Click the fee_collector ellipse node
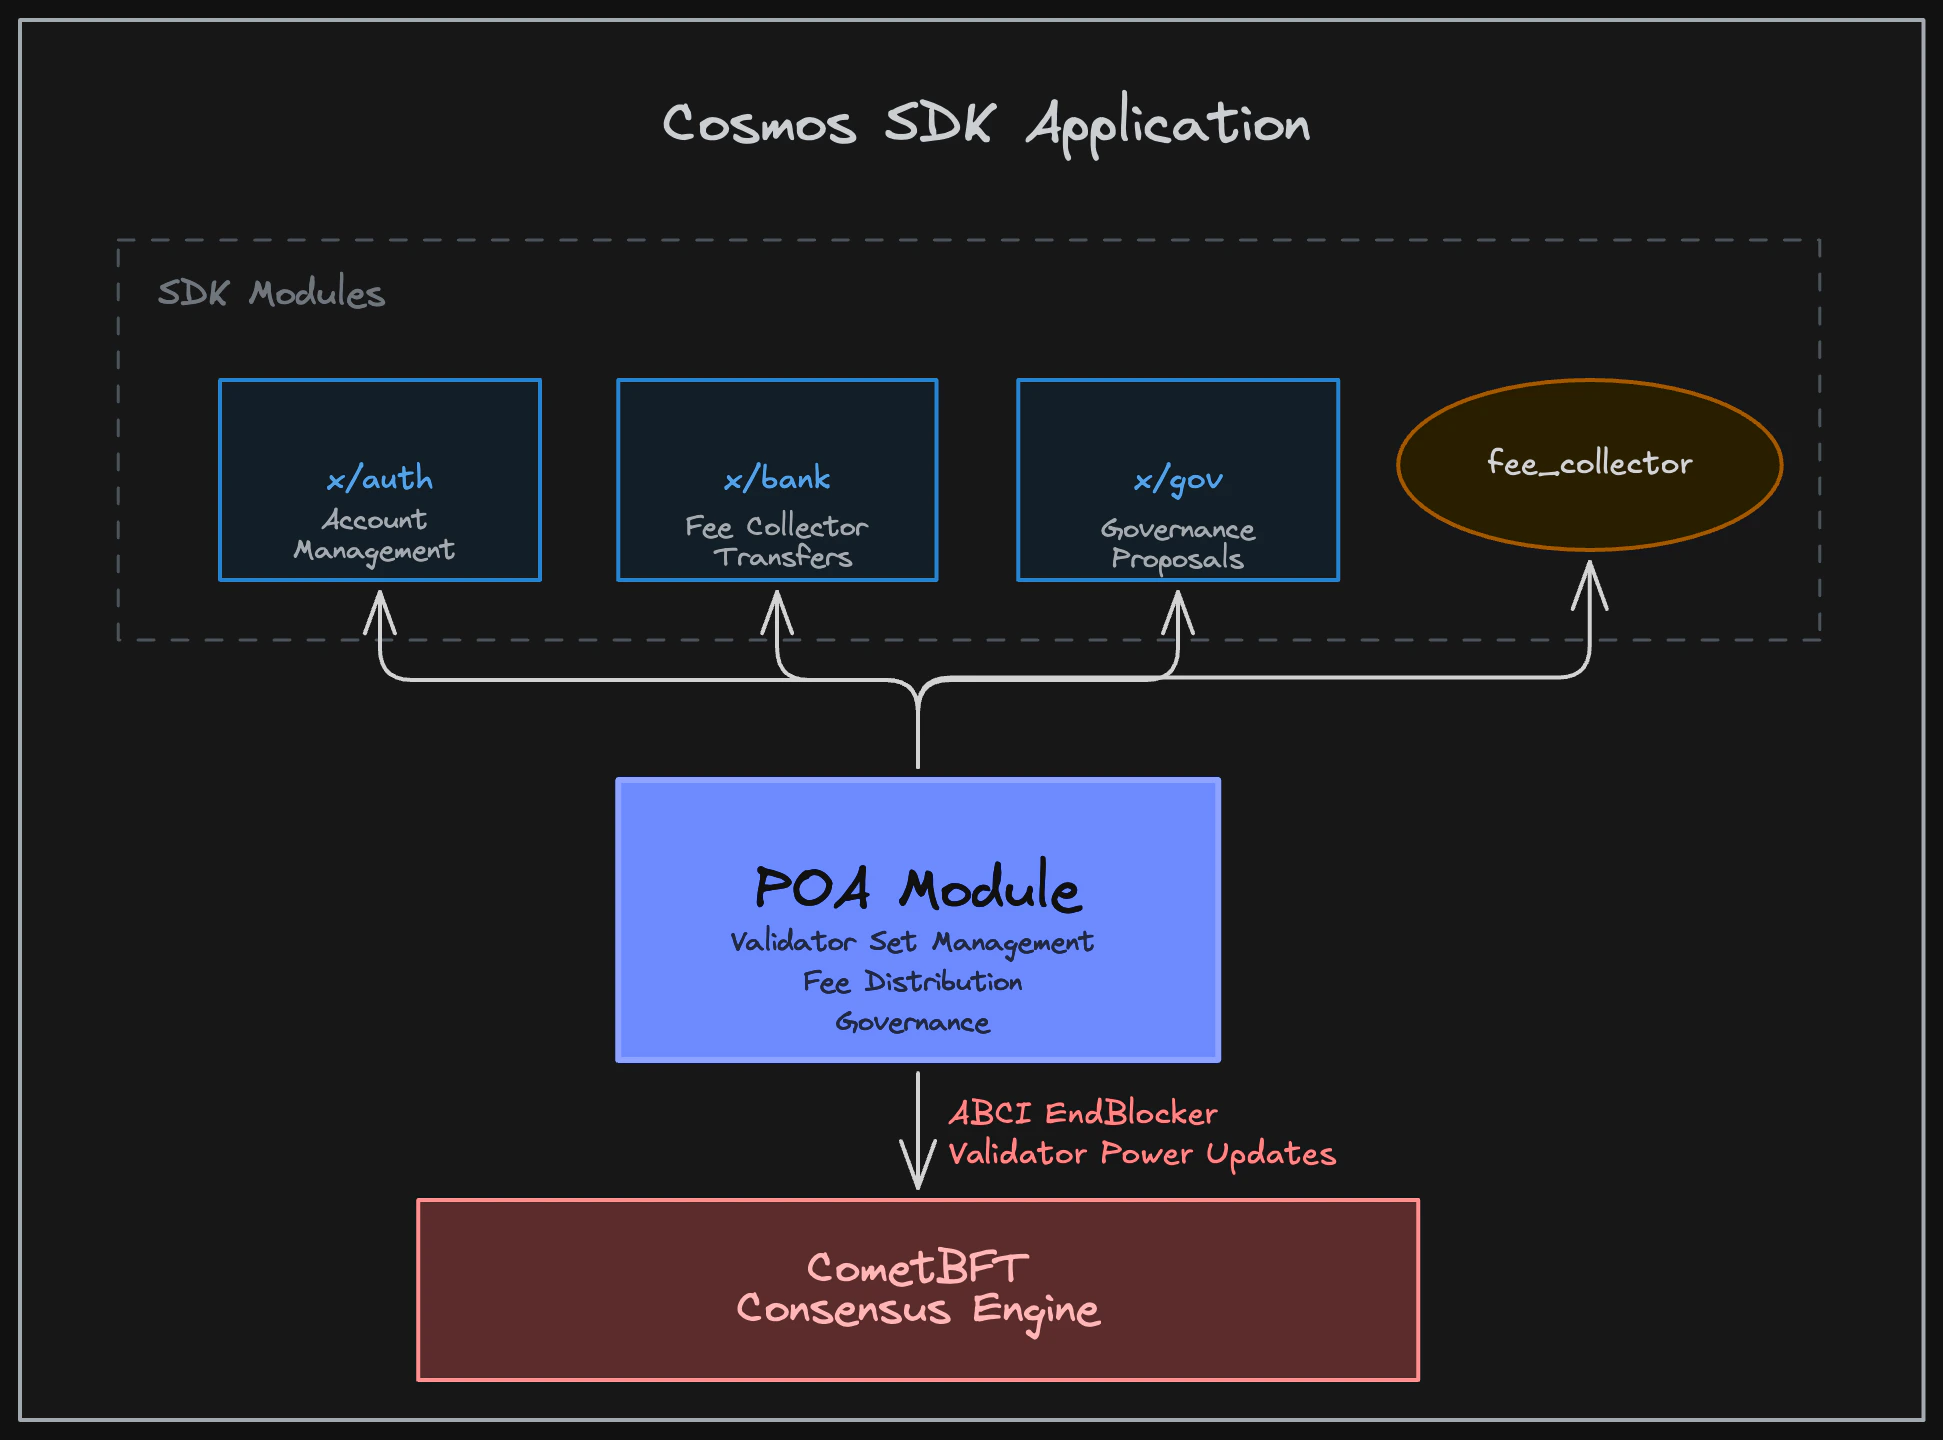Viewport: 1943px width, 1440px height. [x=1588, y=463]
